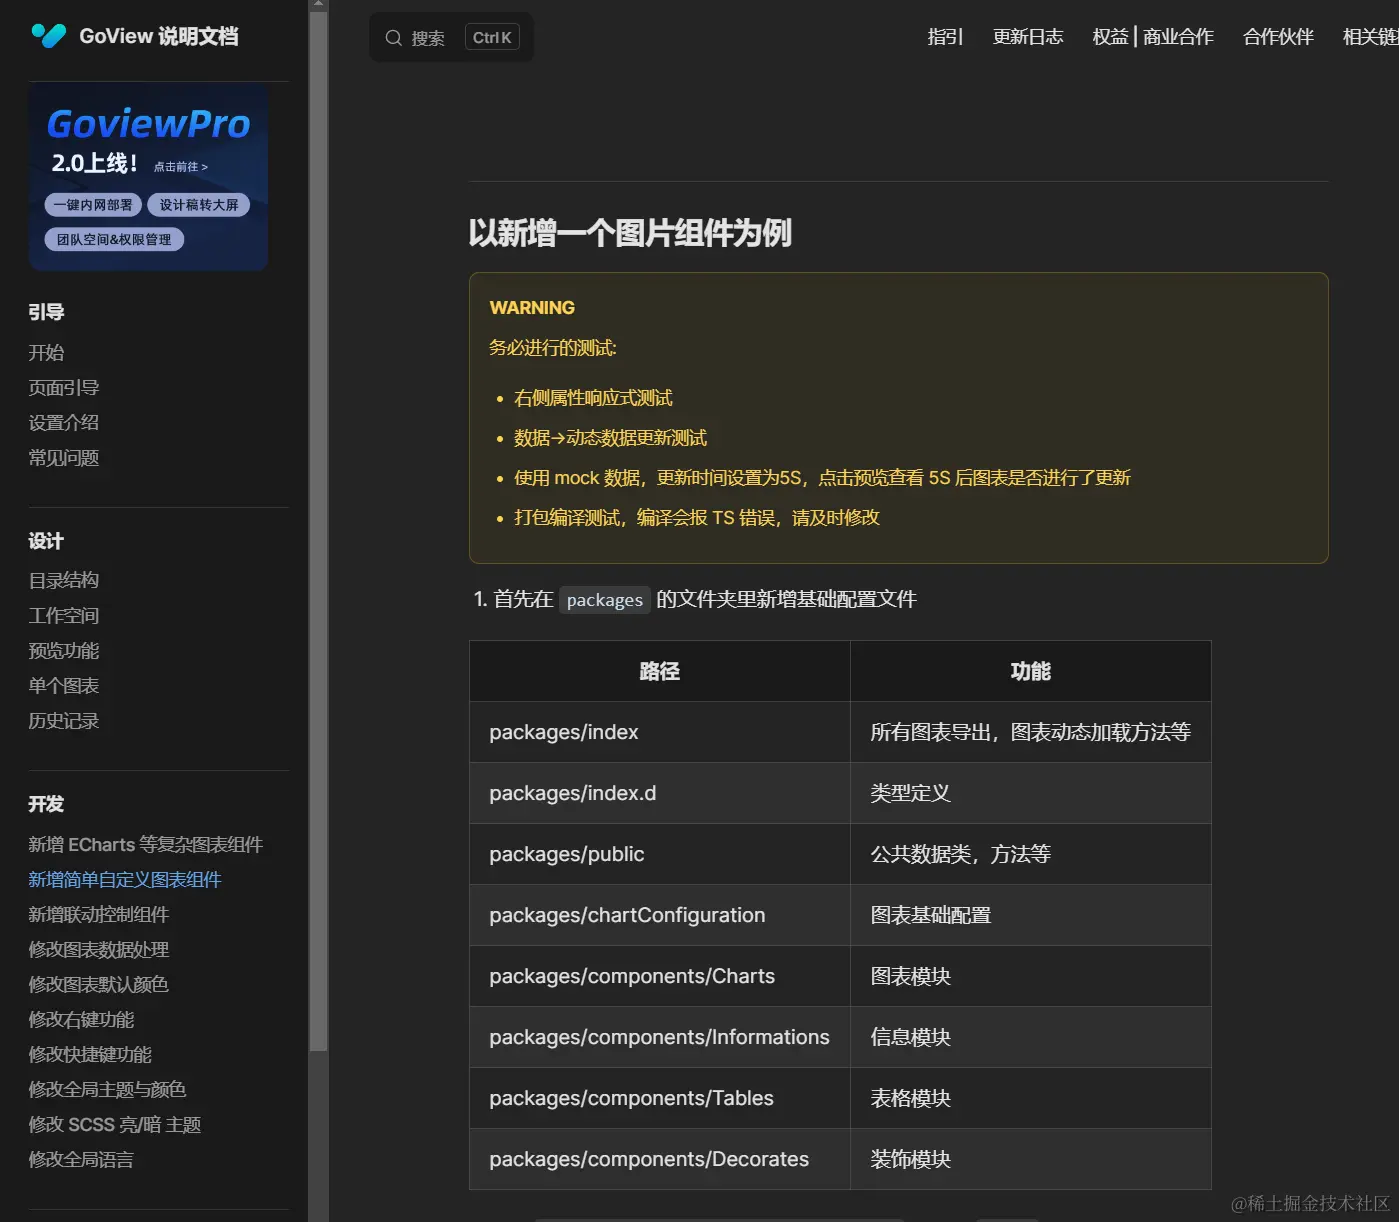The width and height of the screenshot is (1399, 1222).
Task: Open 页面引导 in sidebar
Action: pos(64,388)
